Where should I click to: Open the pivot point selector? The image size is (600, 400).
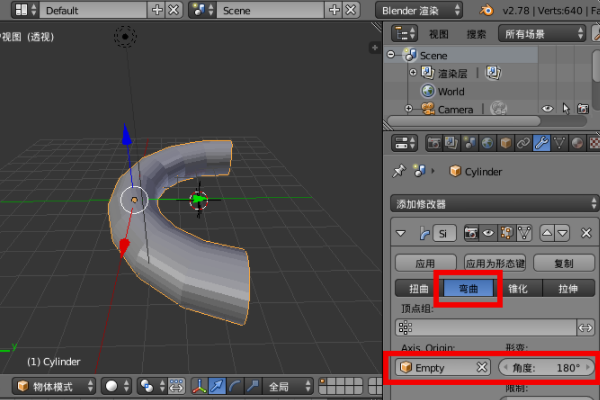152,386
